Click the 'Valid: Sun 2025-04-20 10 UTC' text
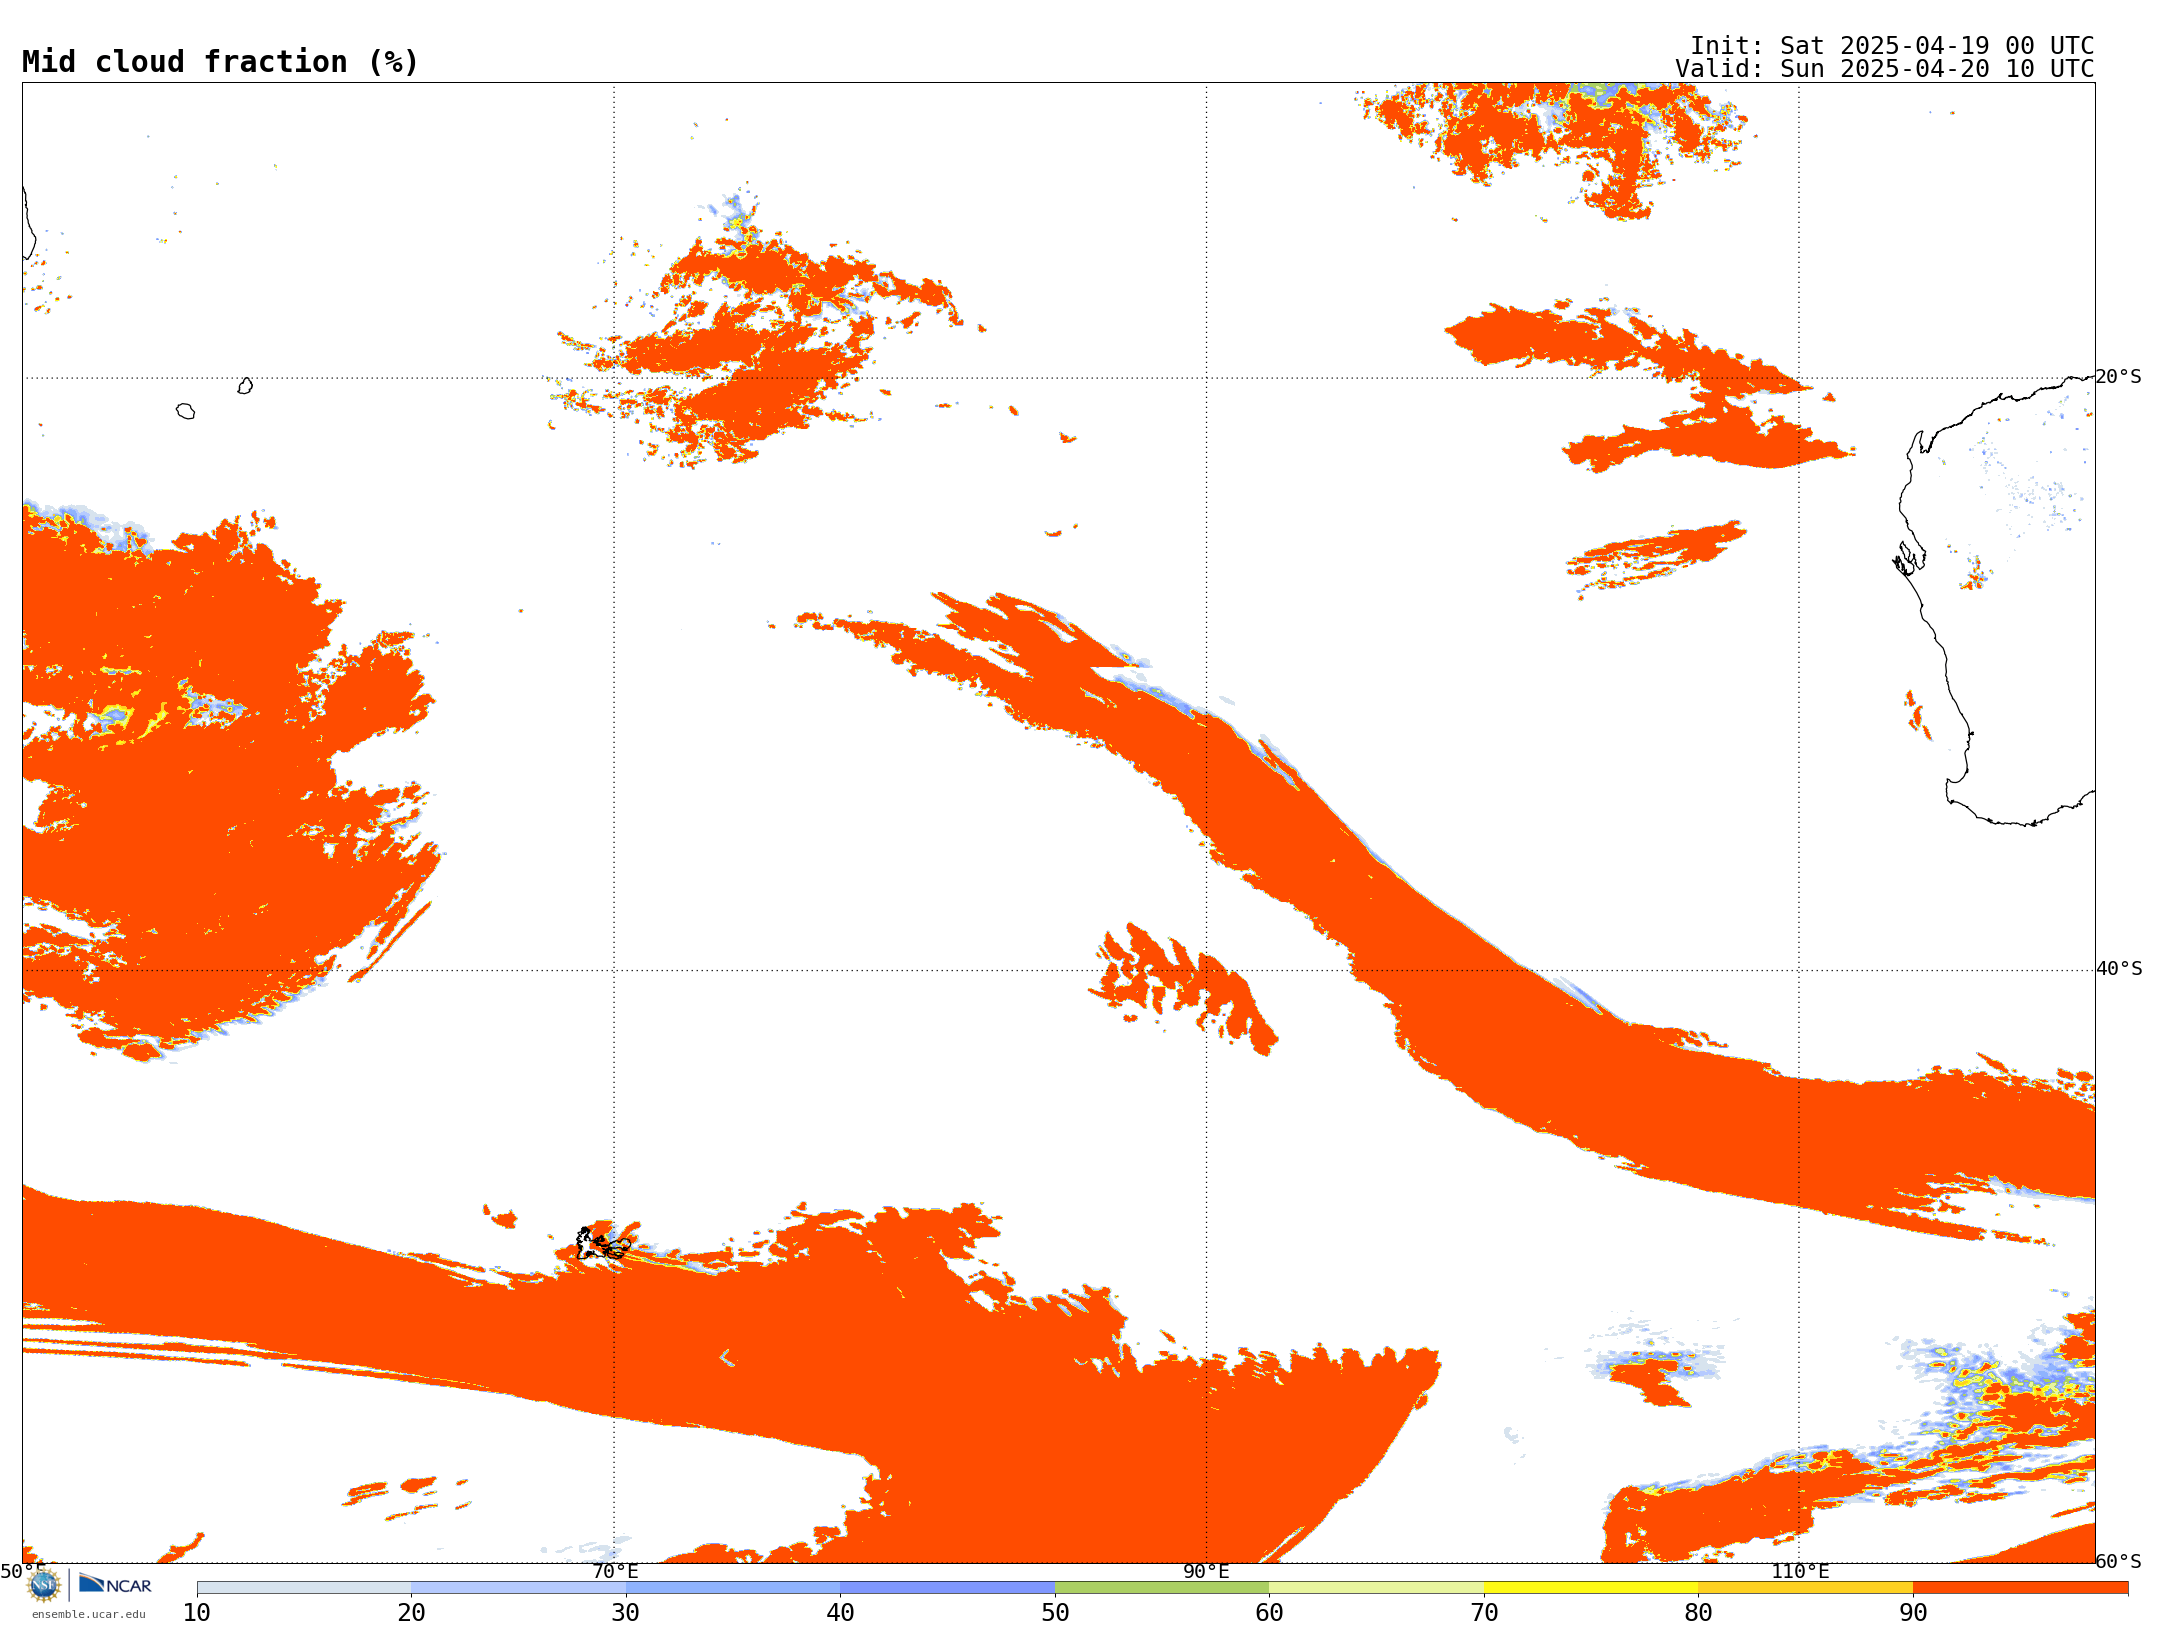The width and height of the screenshot is (2160, 1626). point(1885,69)
